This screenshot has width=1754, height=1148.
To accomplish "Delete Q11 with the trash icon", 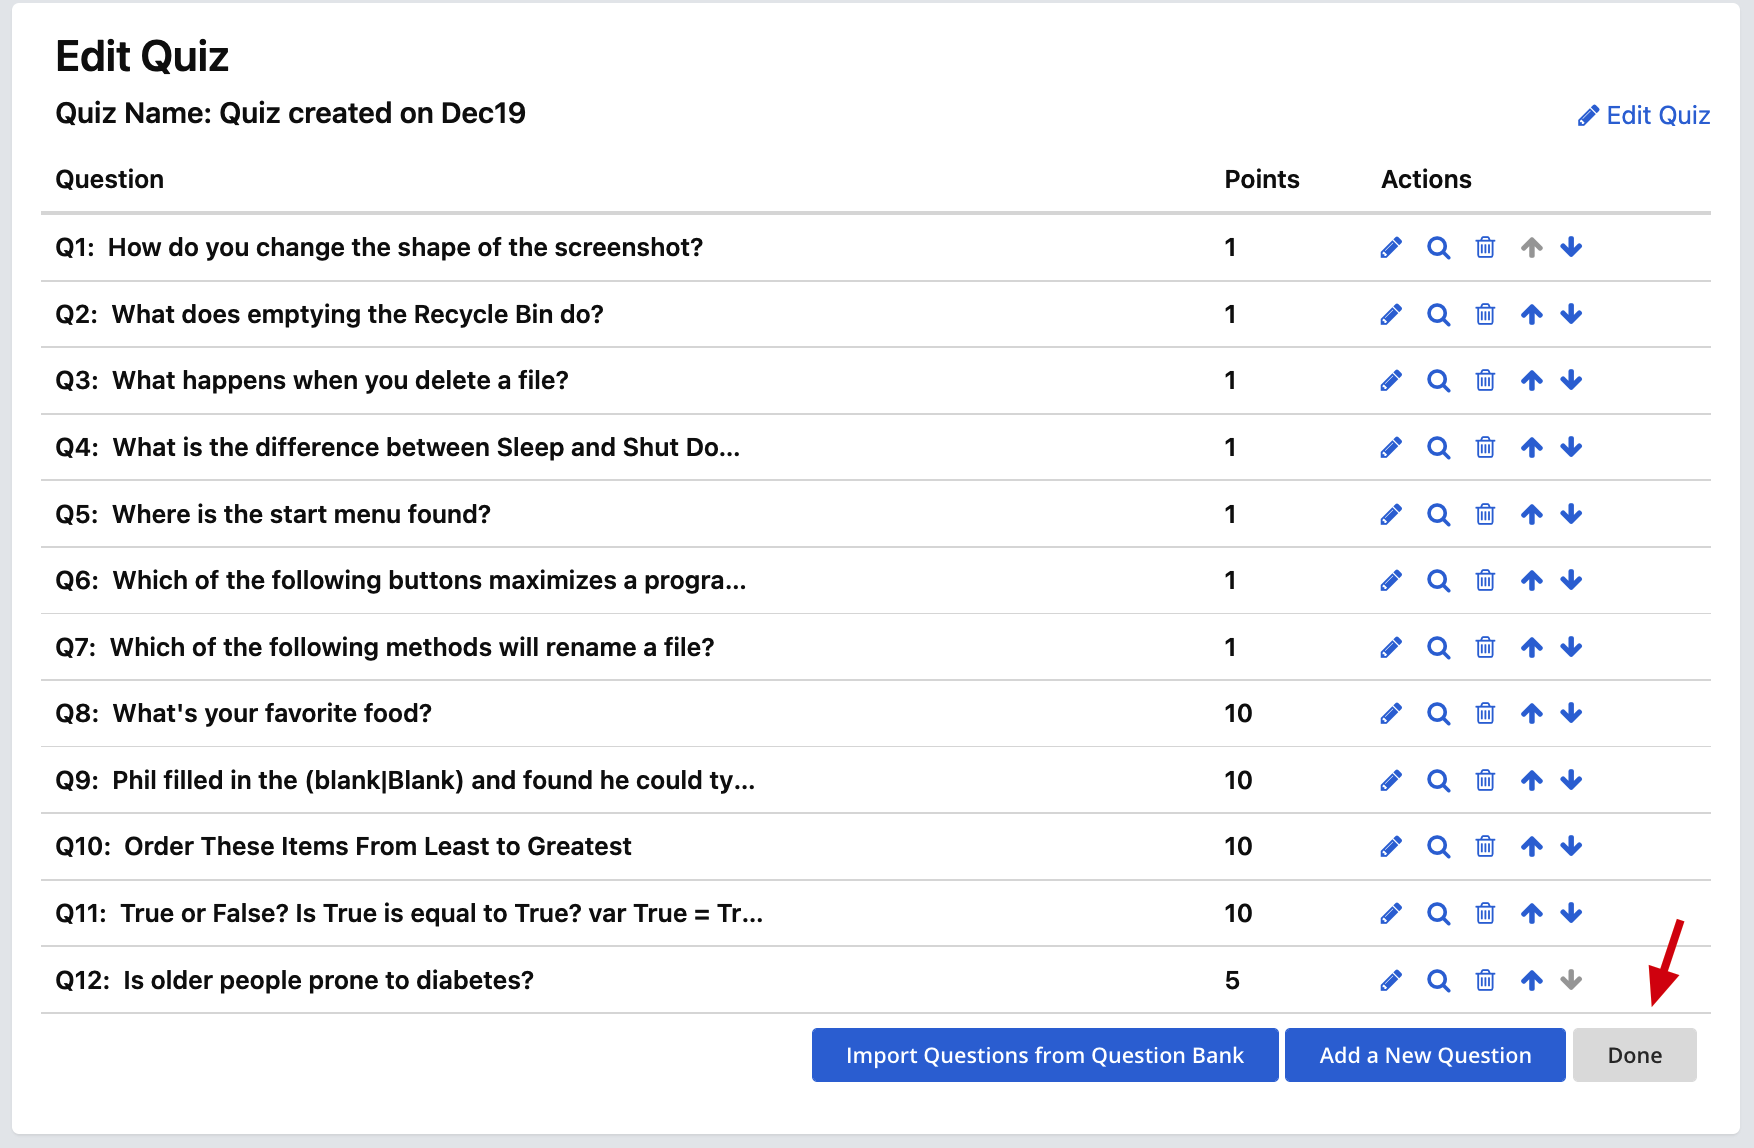I will pos(1485,913).
